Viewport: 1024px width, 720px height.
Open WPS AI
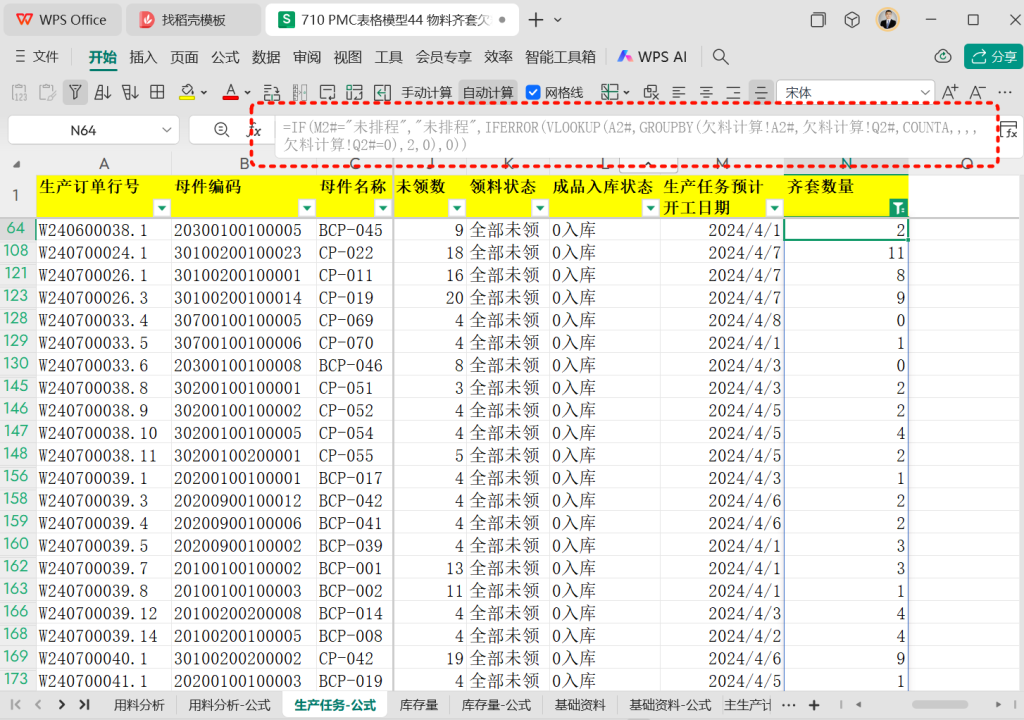tap(652, 57)
